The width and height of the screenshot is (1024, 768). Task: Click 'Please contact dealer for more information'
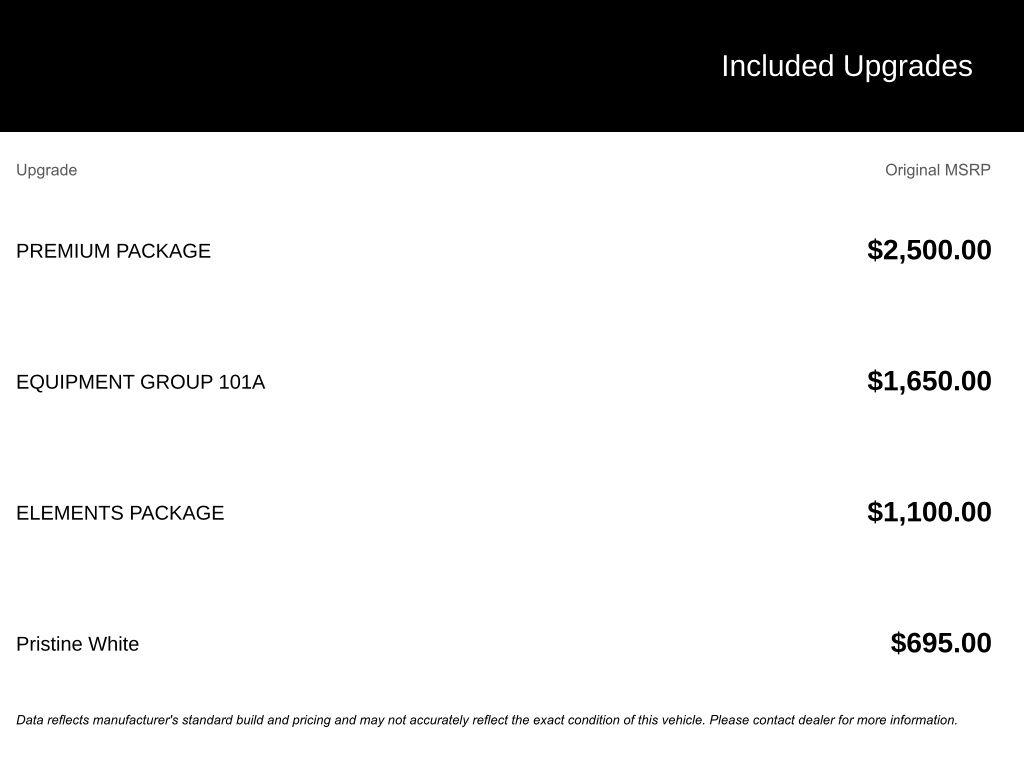833,720
